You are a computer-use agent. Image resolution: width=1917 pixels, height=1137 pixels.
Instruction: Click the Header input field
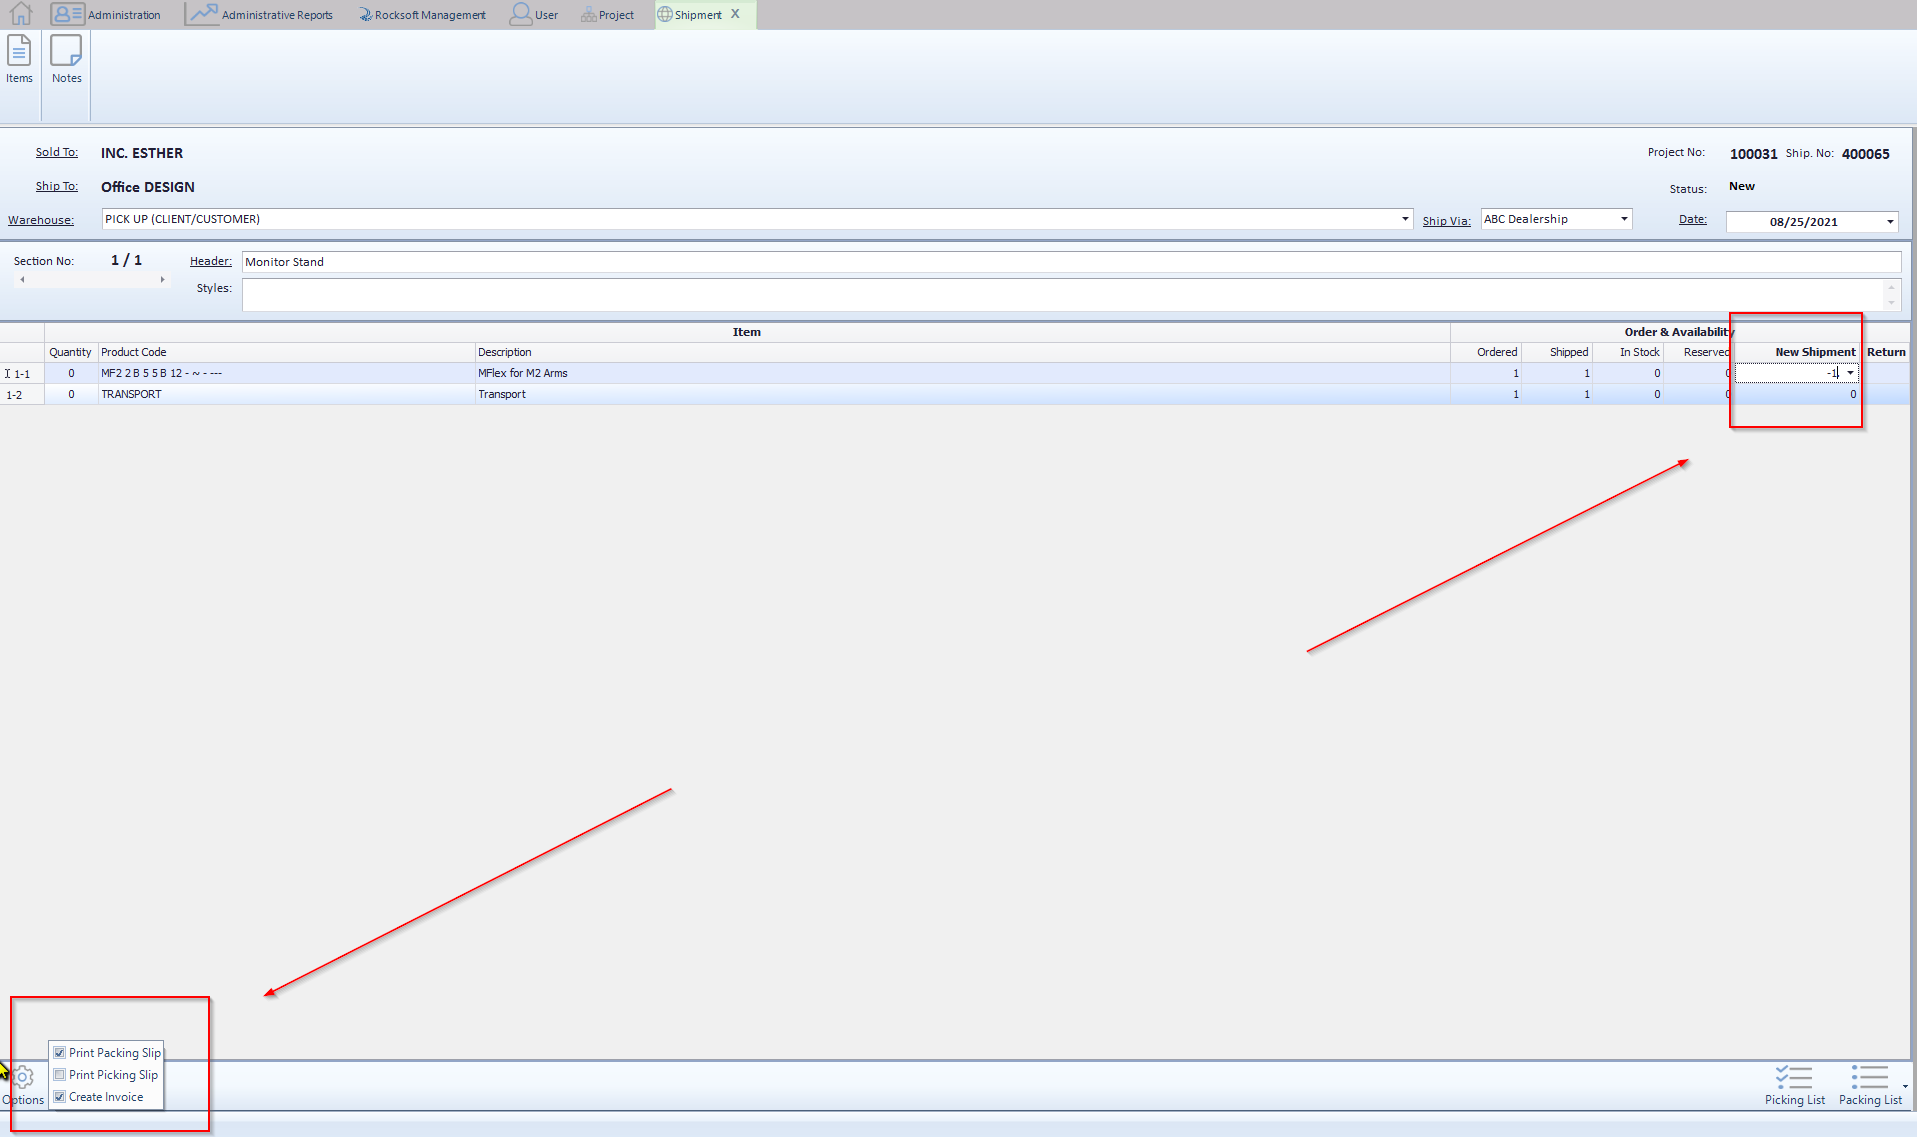coord(1070,262)
